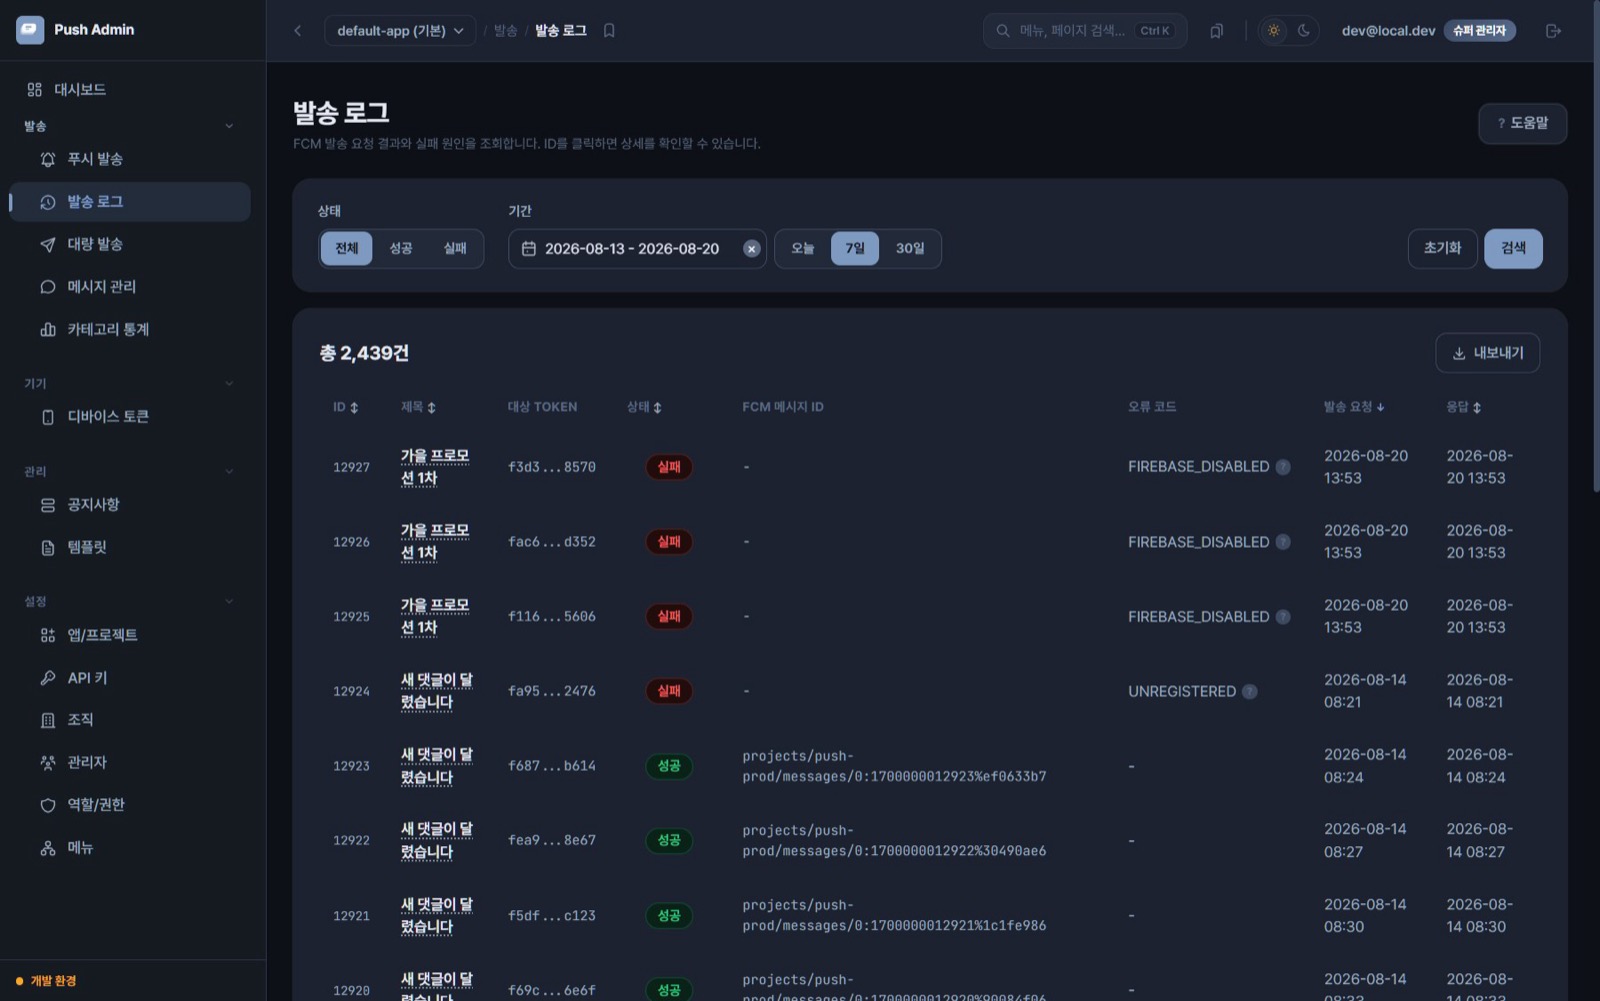Open 카테고리 통계 in the sidebar
Image resolution: width=1600 pixels, height=1001 pixels.
[x=130, y=329]
